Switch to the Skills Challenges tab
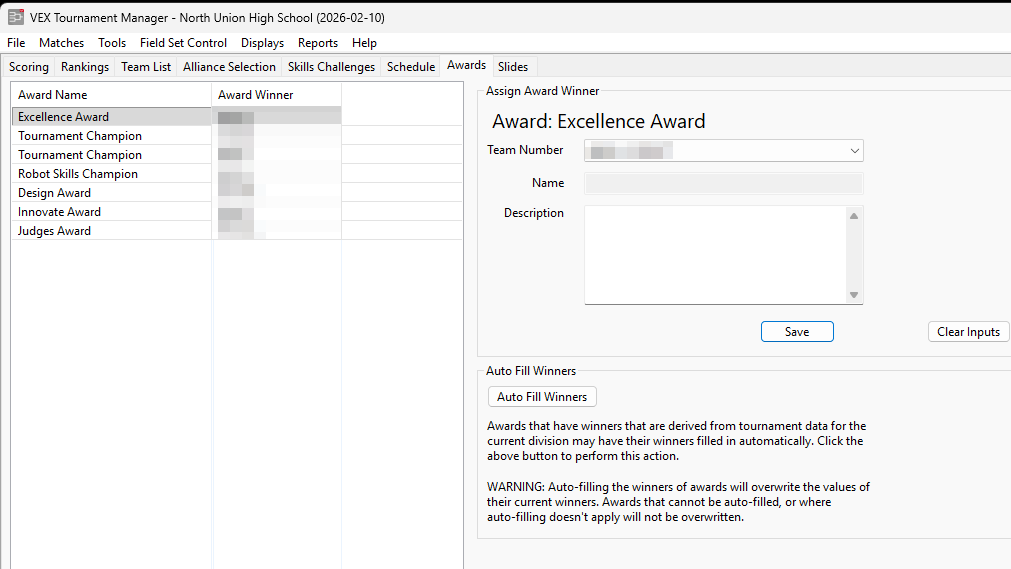Screen dimensions: 1011x569 coord(331,67)
